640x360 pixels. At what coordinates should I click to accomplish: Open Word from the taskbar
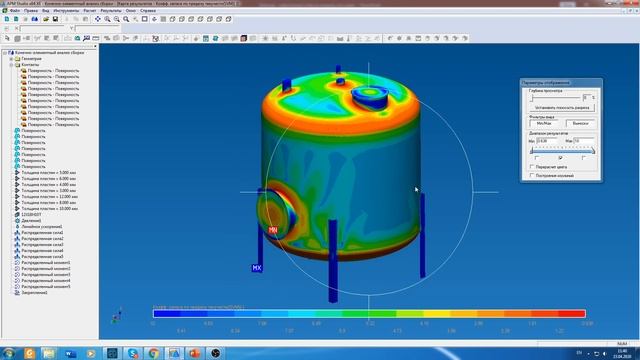click(70, 353)
